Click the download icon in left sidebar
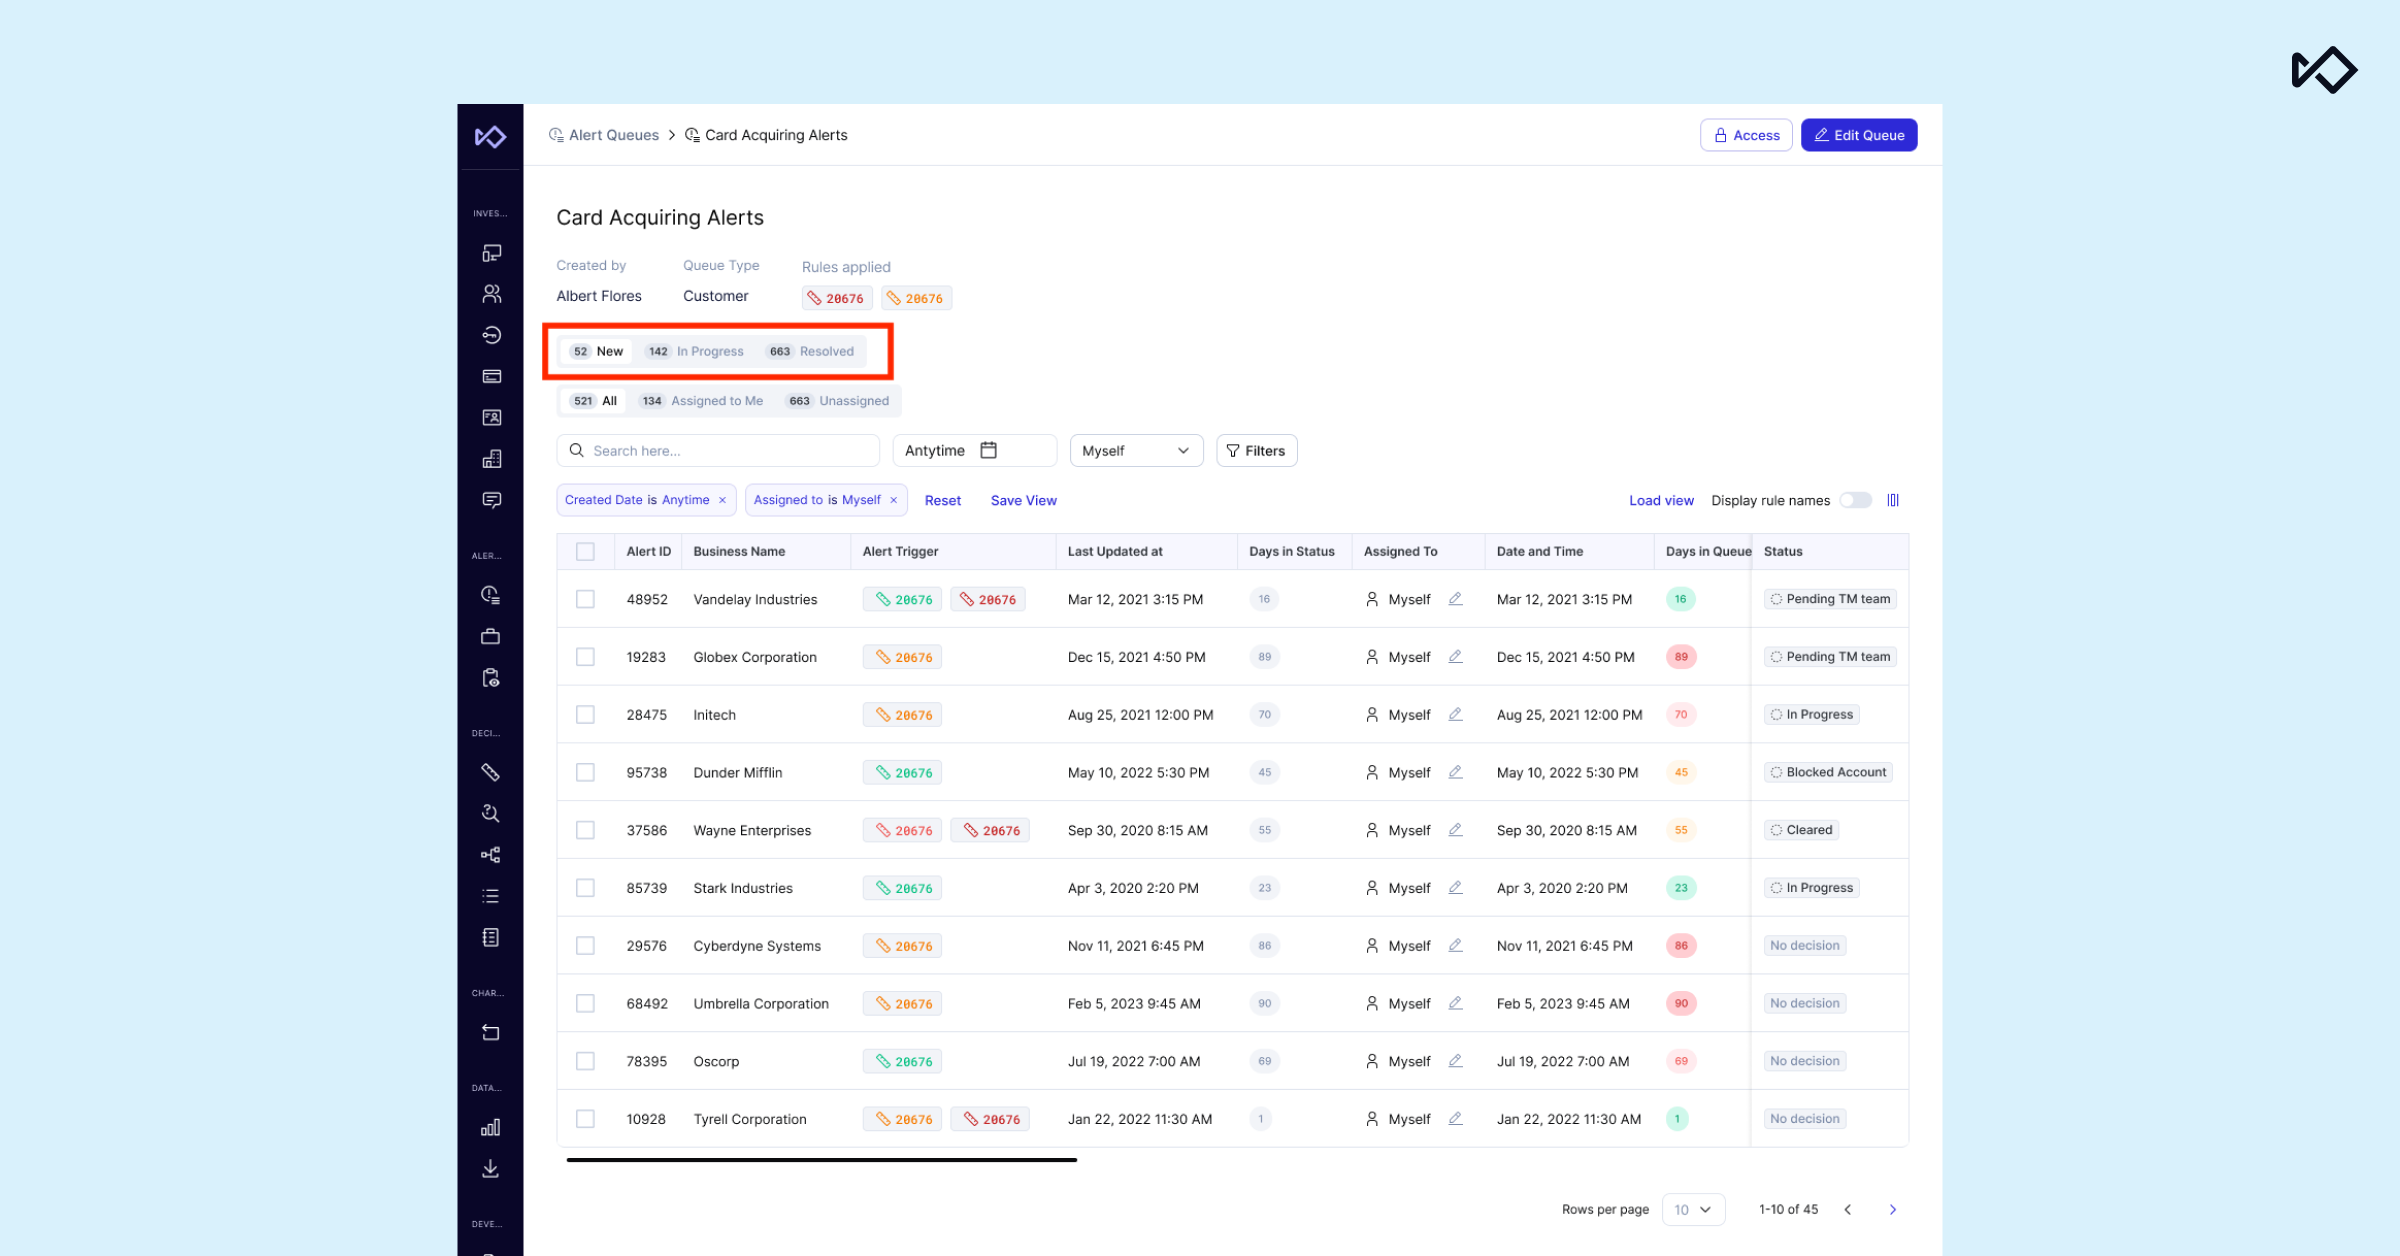 (x=490, y=1168)
